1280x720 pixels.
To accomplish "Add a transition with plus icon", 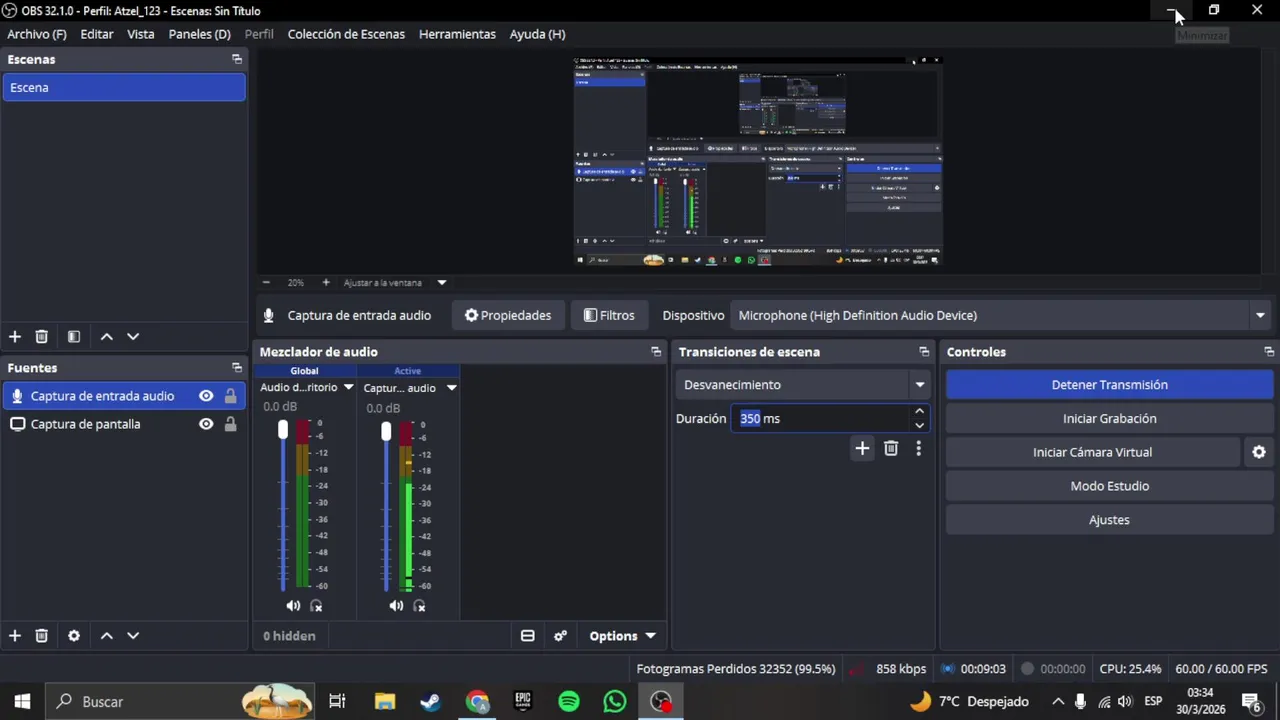I will coord(862,449).
